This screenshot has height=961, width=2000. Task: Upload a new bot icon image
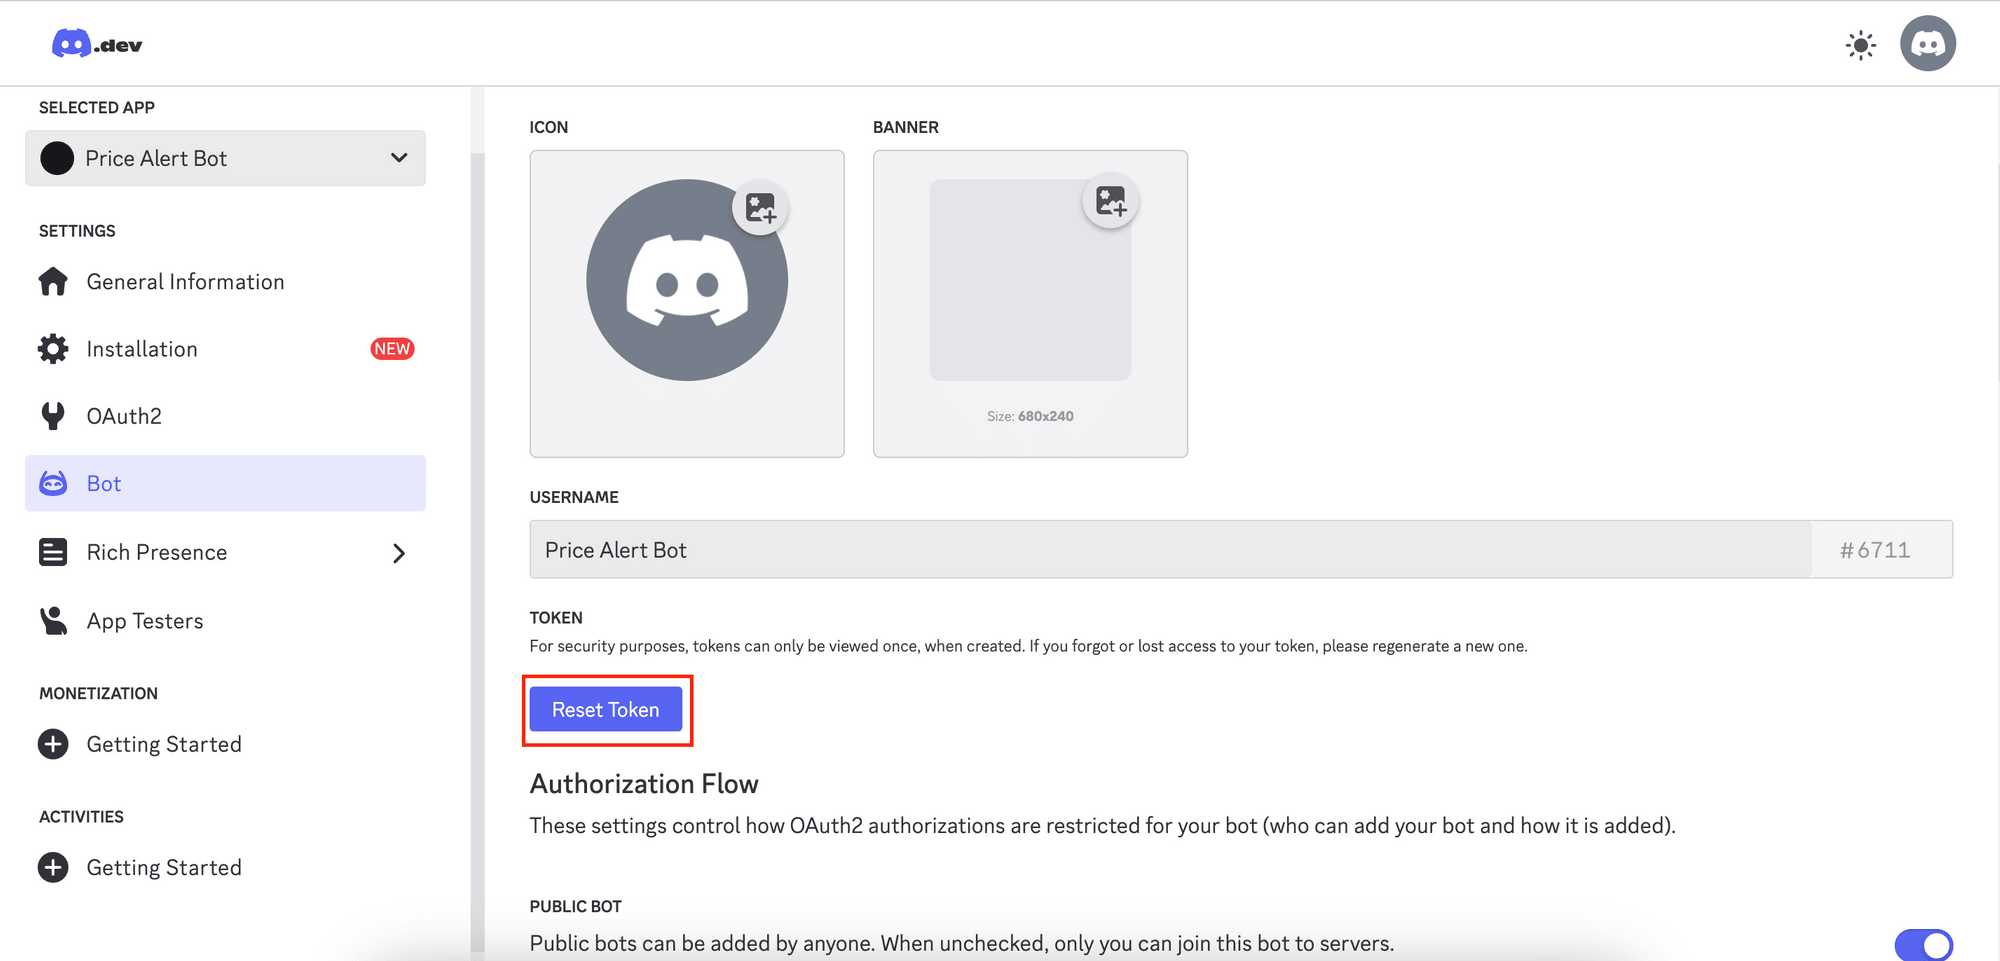pos(761,207)
